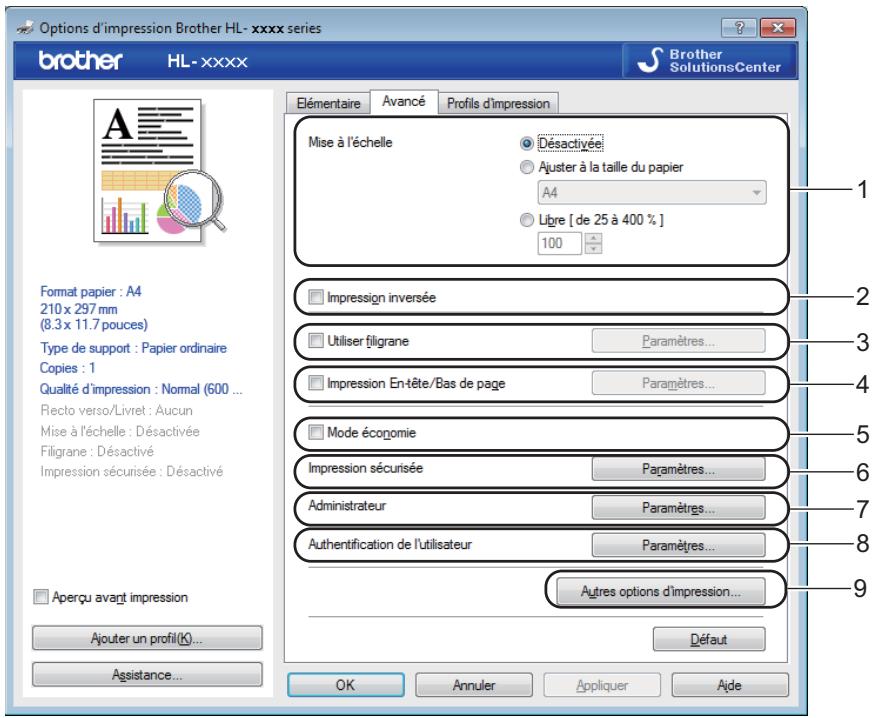Image resolution: width=879 pixels, height=718 pixels.
Task: Decrease the scaling percentage with down arrow
Action: pyautogui.click(x=593, y=248)
